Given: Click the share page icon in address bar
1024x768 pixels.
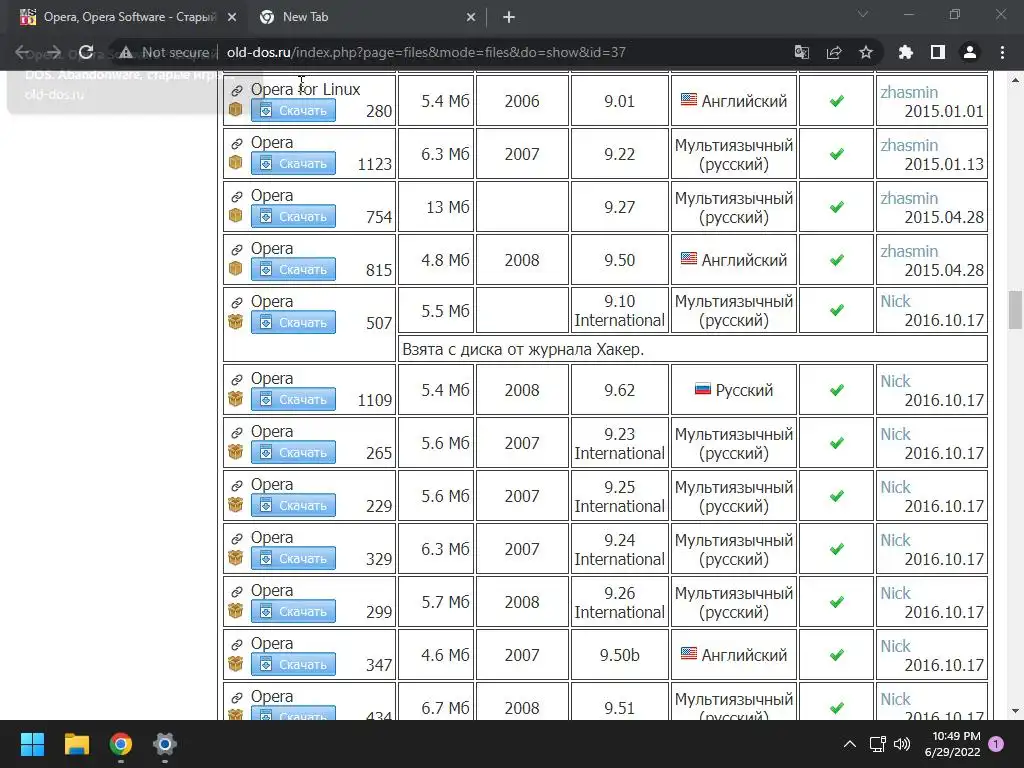Looking at the screenshot, I should (x=834, y=52).
